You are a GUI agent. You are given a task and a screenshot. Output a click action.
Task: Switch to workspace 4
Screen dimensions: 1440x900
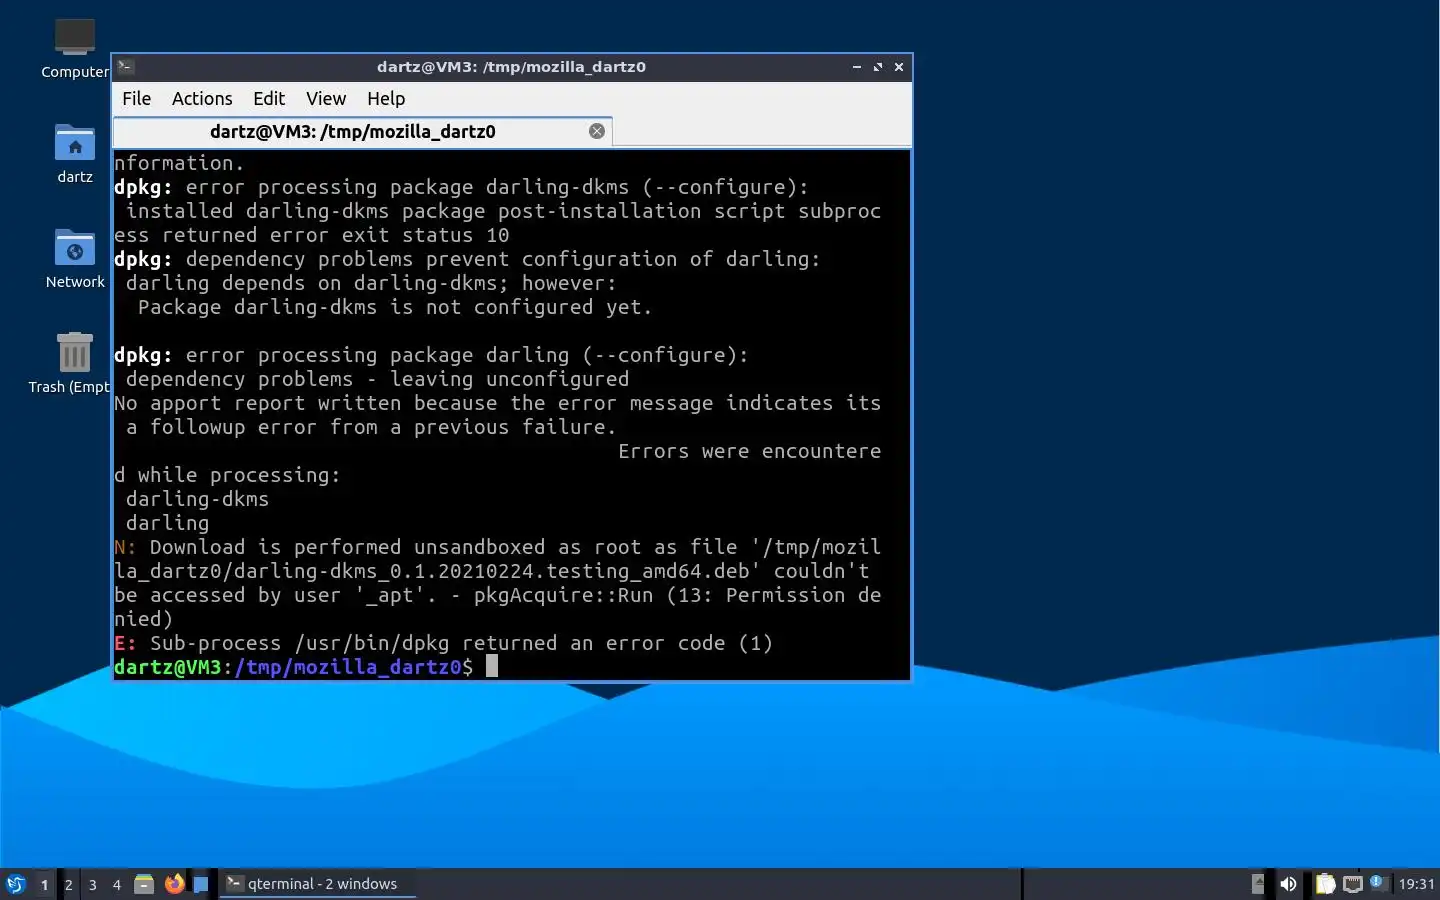pyautogui.click(x=117, y=884)
